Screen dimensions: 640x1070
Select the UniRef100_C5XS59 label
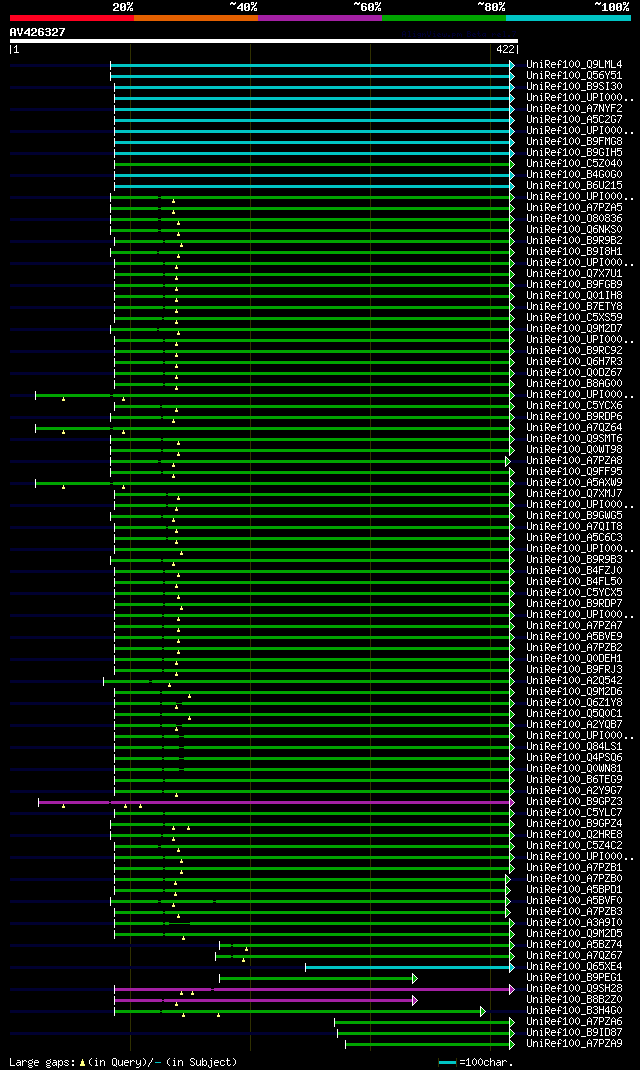[x=574, y=318]
